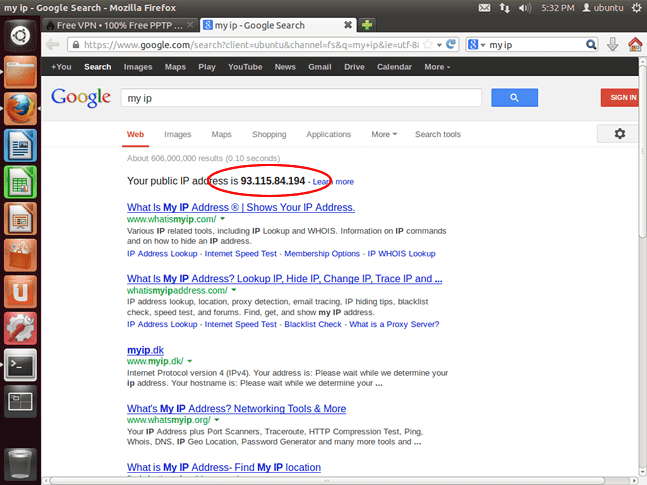This screenshot has height=485, width=647.
Task: Switch to the Maps results tab
Action: click(222, 134)
